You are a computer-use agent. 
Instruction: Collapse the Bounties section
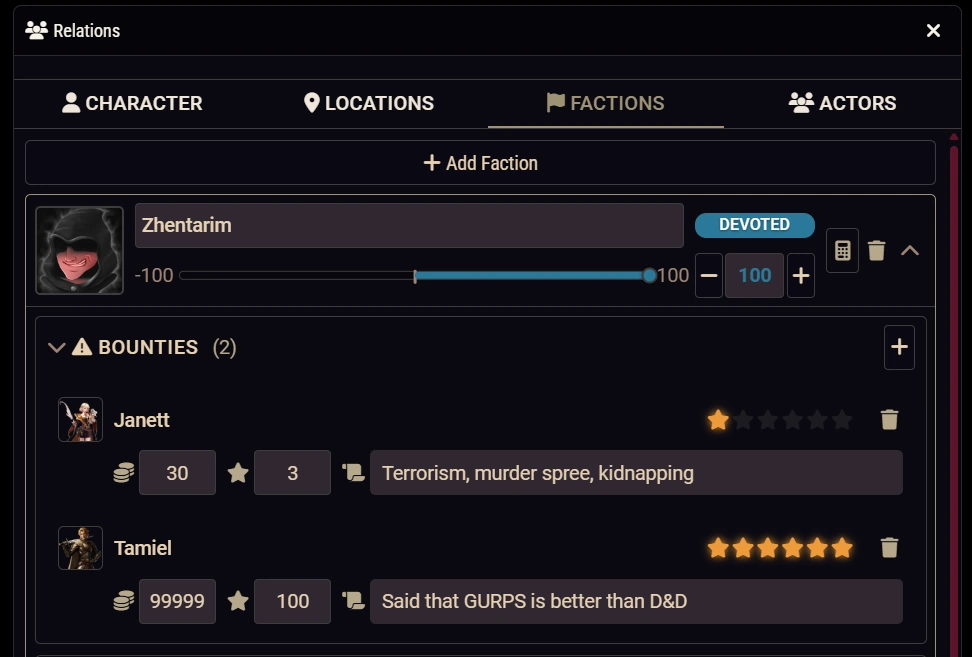coord(57,347)
